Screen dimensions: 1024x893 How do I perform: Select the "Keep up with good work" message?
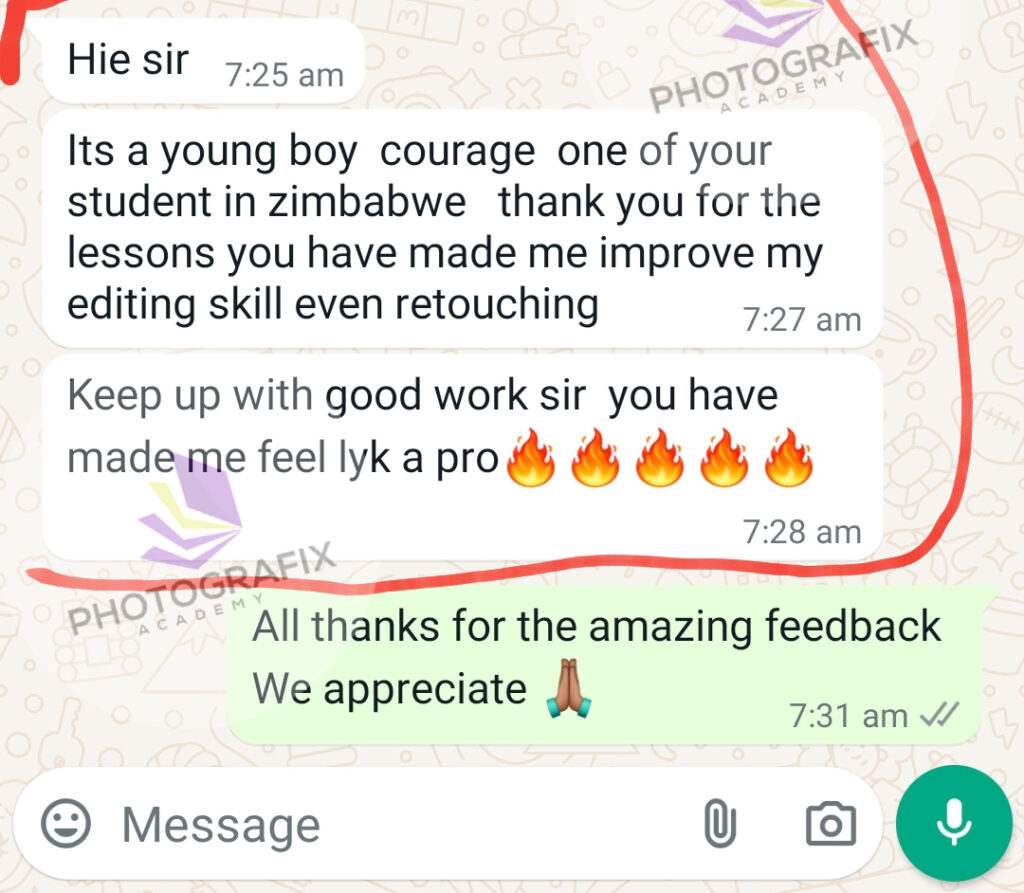pyautogui.click(x=462, y=458)
